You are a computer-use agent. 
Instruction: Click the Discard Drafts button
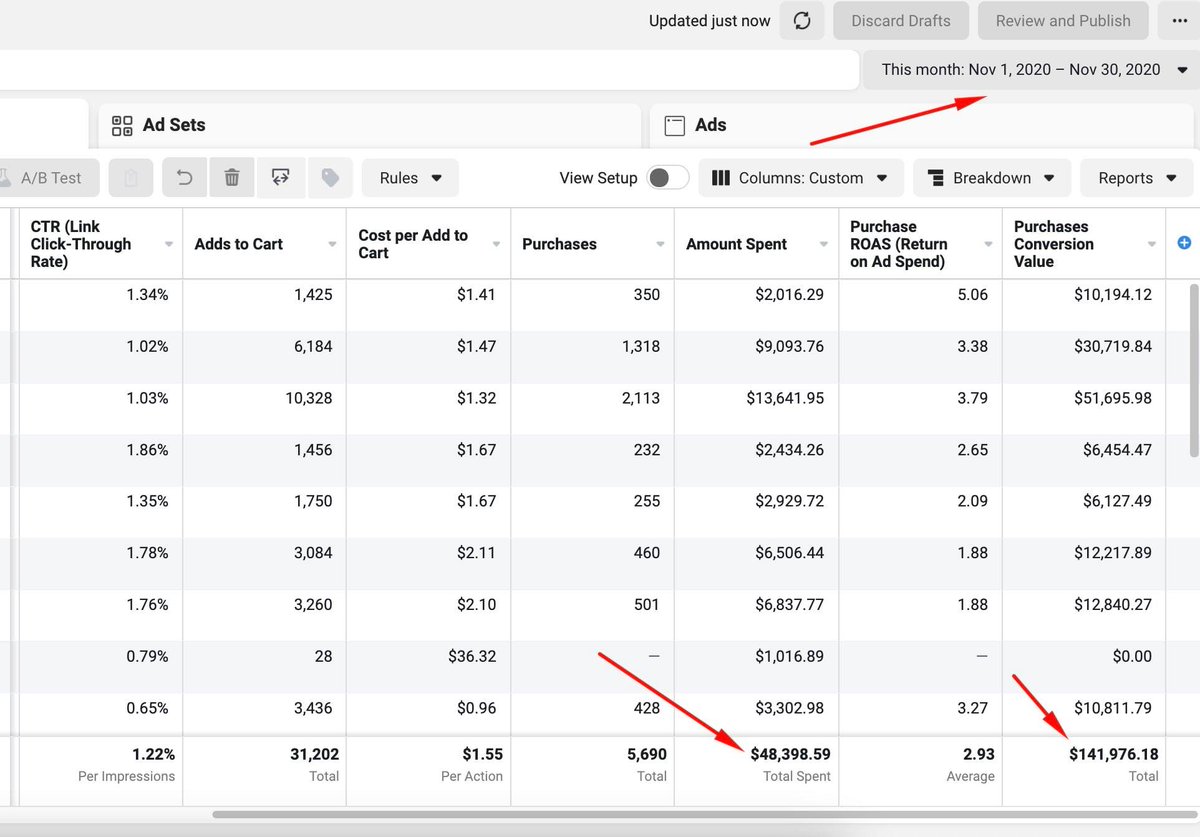click(x=901, y=21)
